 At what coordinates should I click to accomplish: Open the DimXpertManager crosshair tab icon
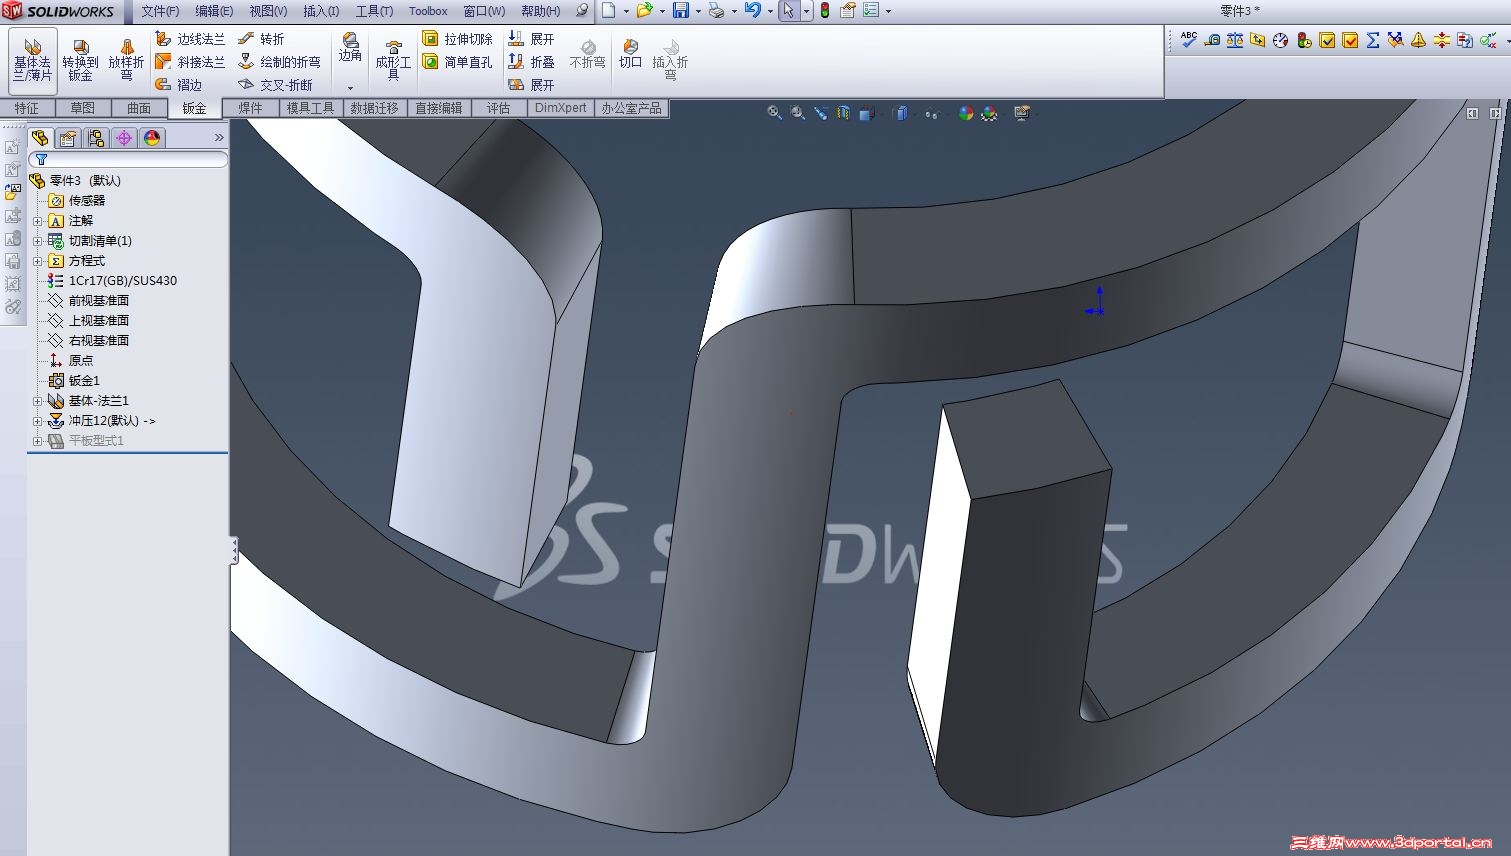tap(124, 138)
